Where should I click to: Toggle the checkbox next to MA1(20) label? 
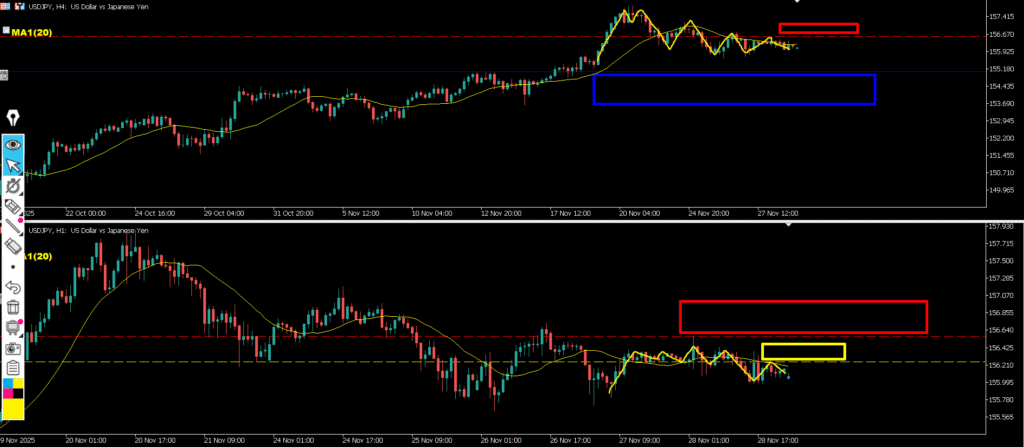coord(6,32)
